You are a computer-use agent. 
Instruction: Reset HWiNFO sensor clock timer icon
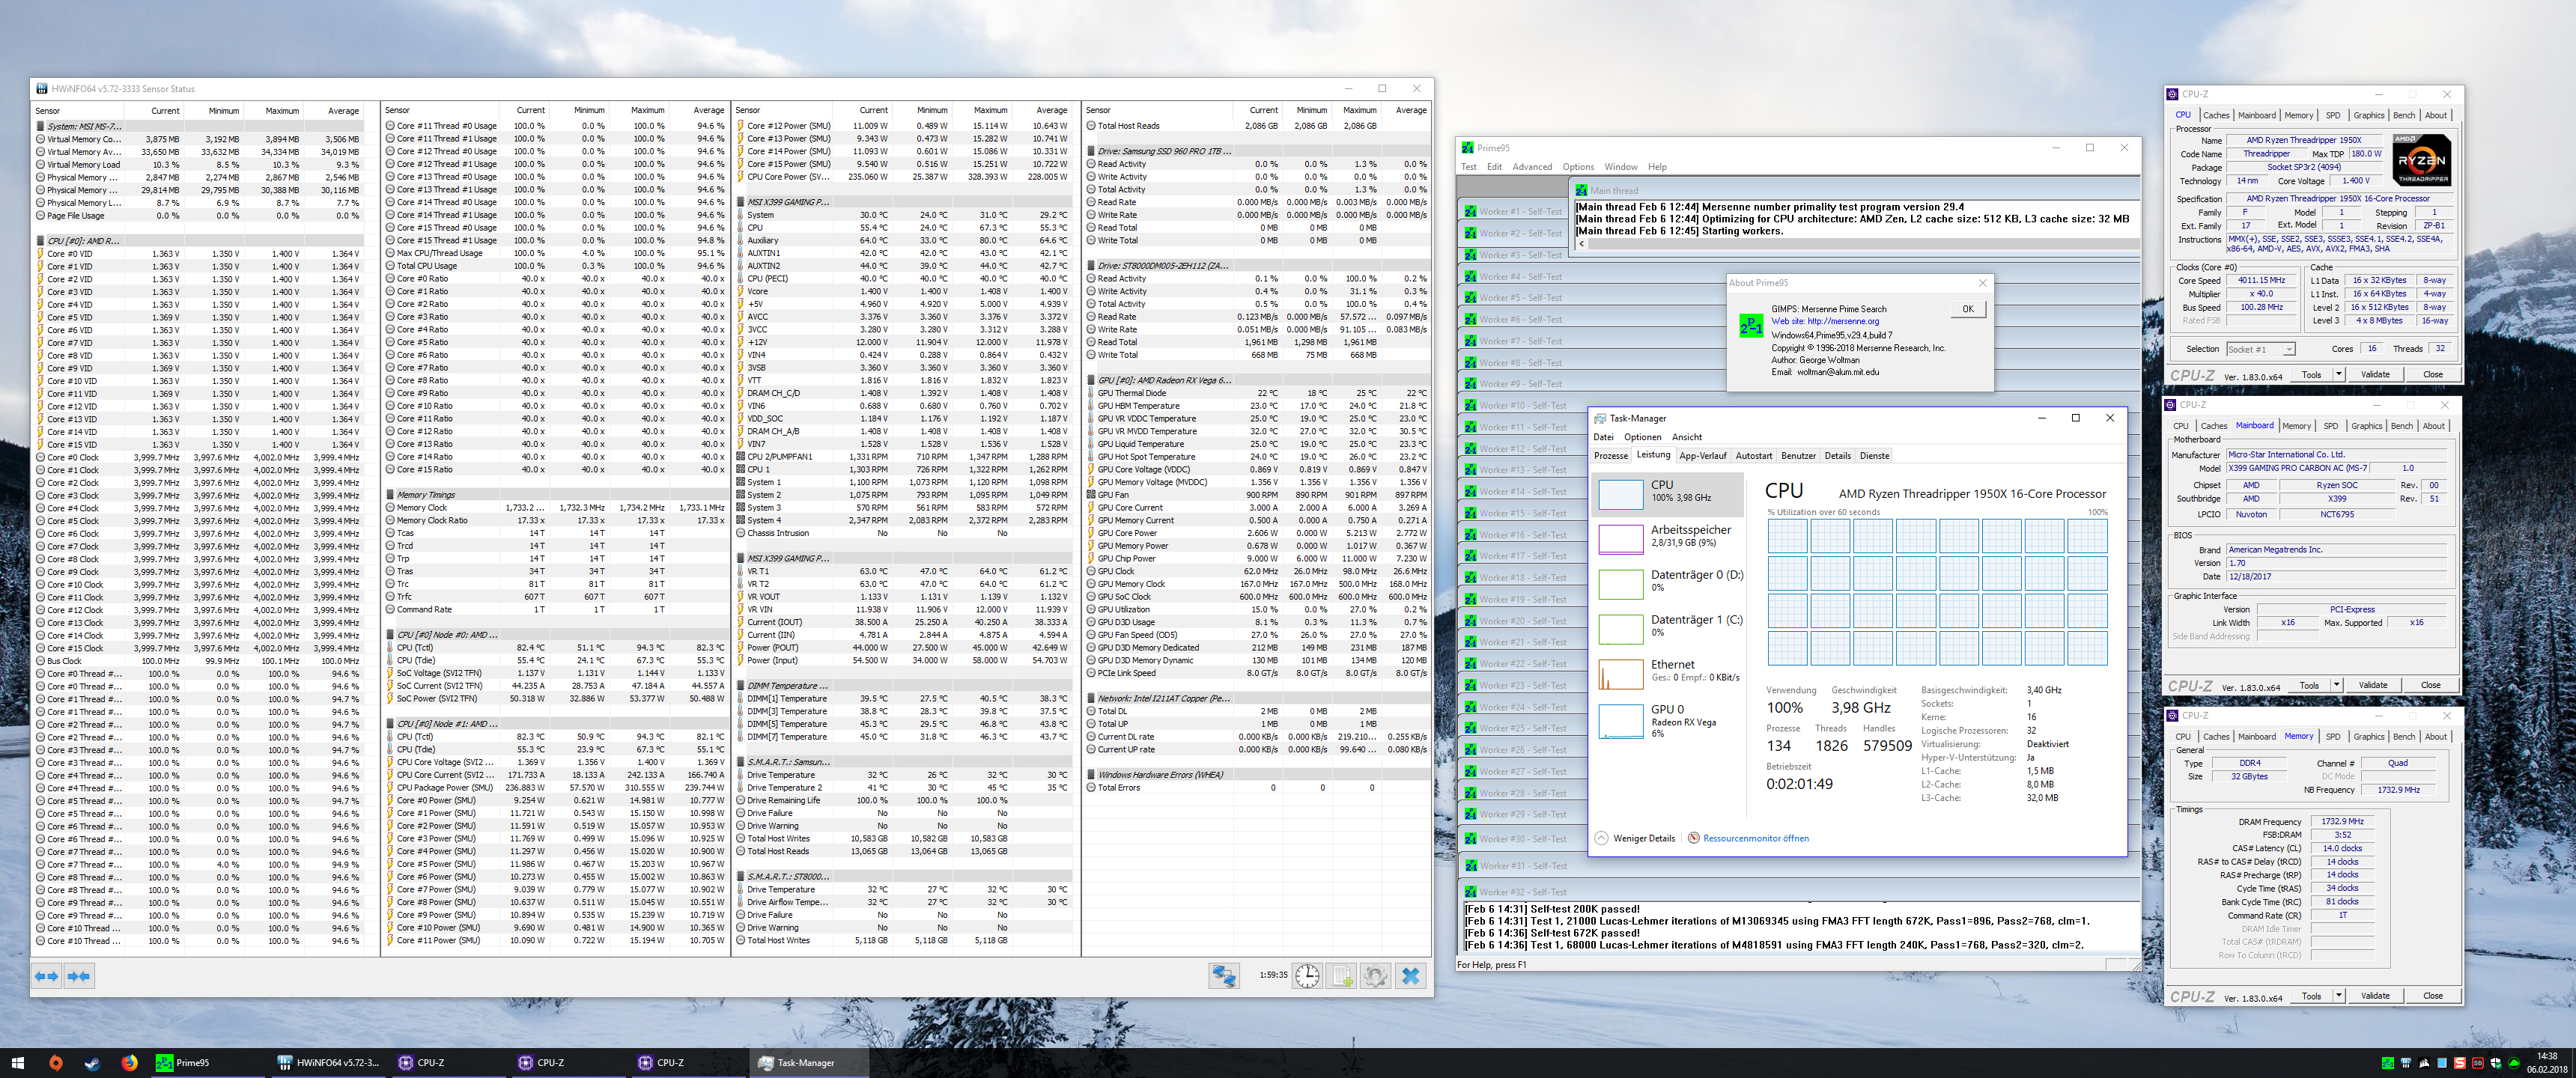tap(1307, 976)
